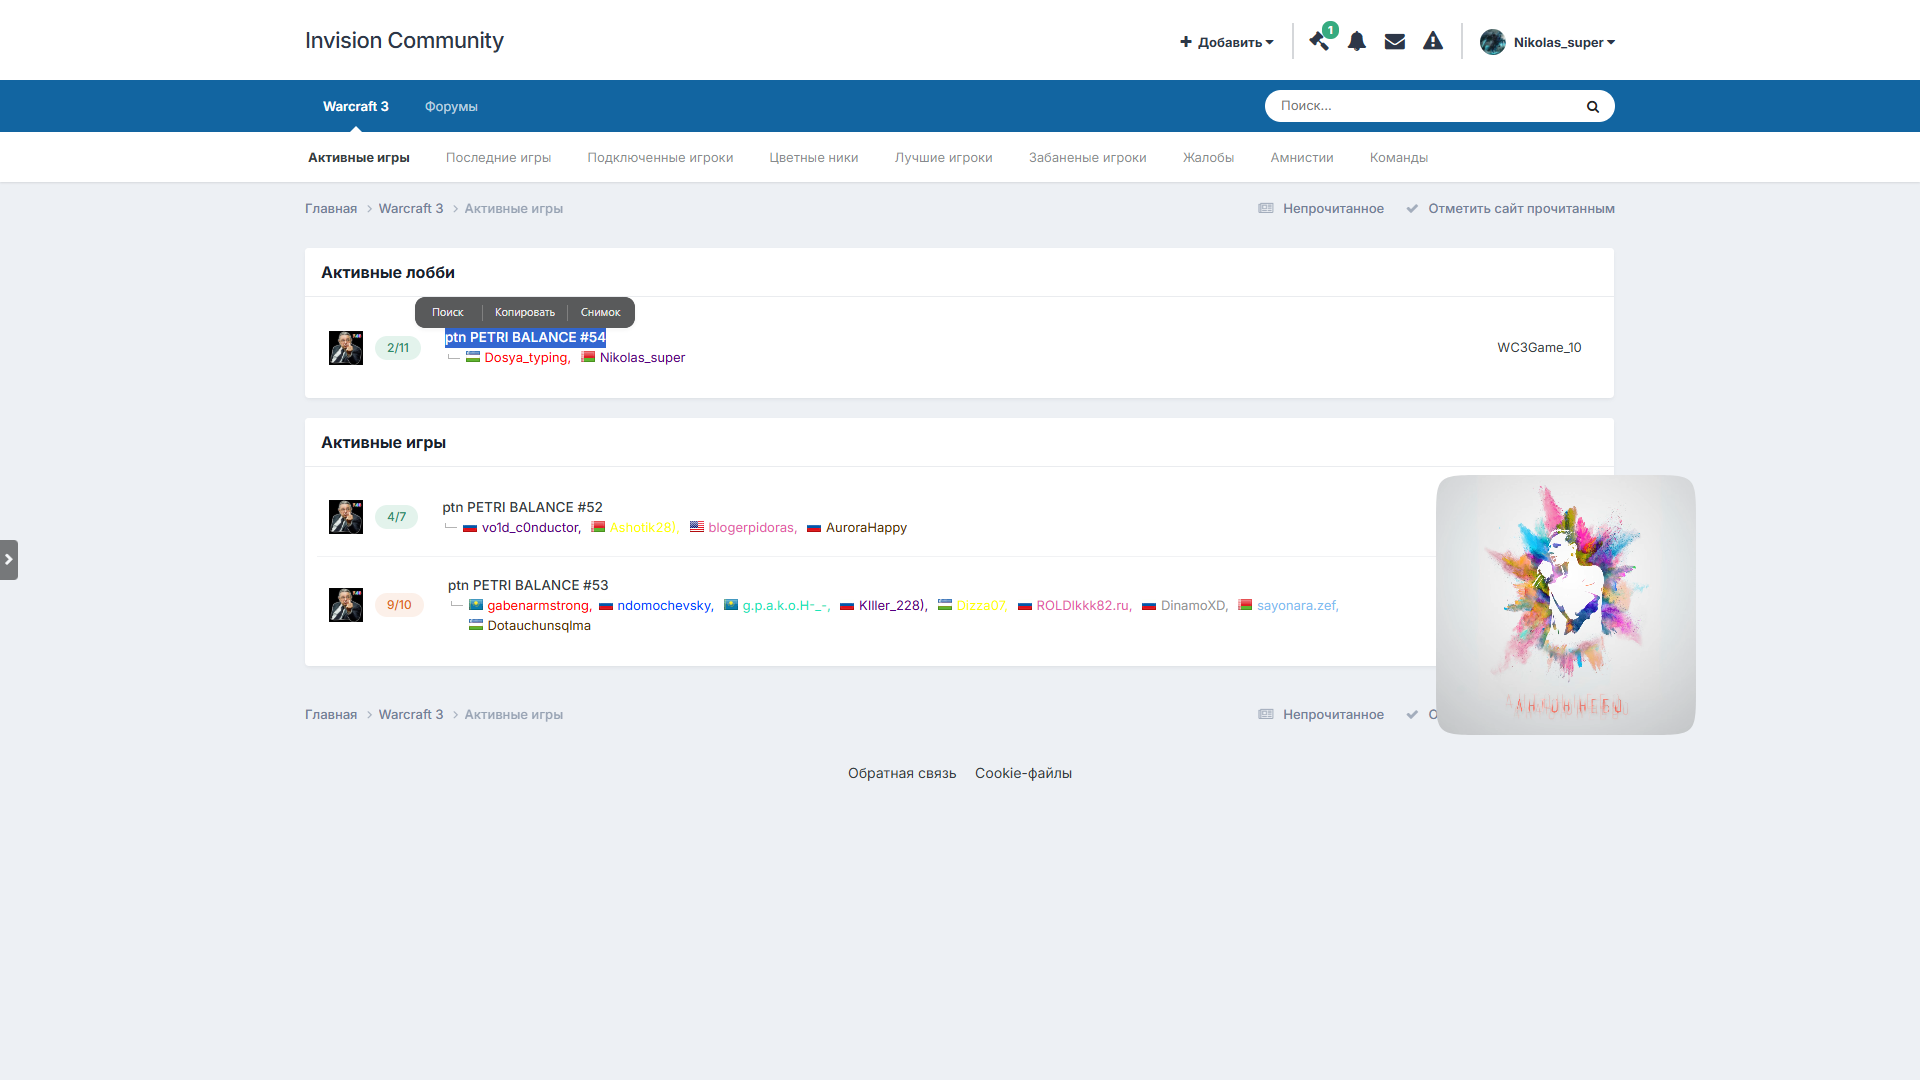Switch to the Форумы main tab
1920x1080 pixels.
451,106
